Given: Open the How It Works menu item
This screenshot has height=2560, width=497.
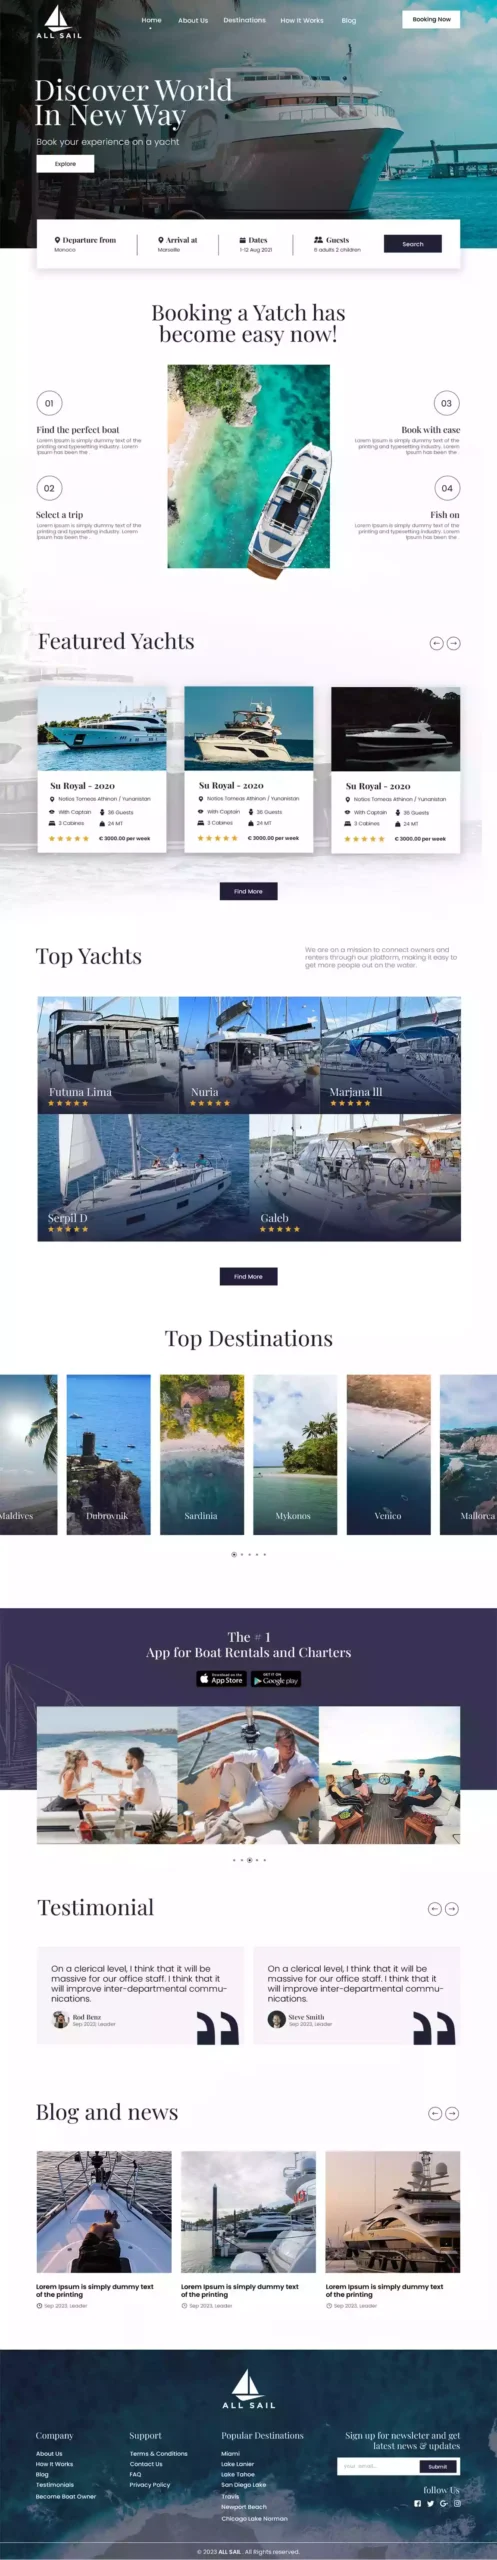Looking at the screenshot, I should [301, 20].
